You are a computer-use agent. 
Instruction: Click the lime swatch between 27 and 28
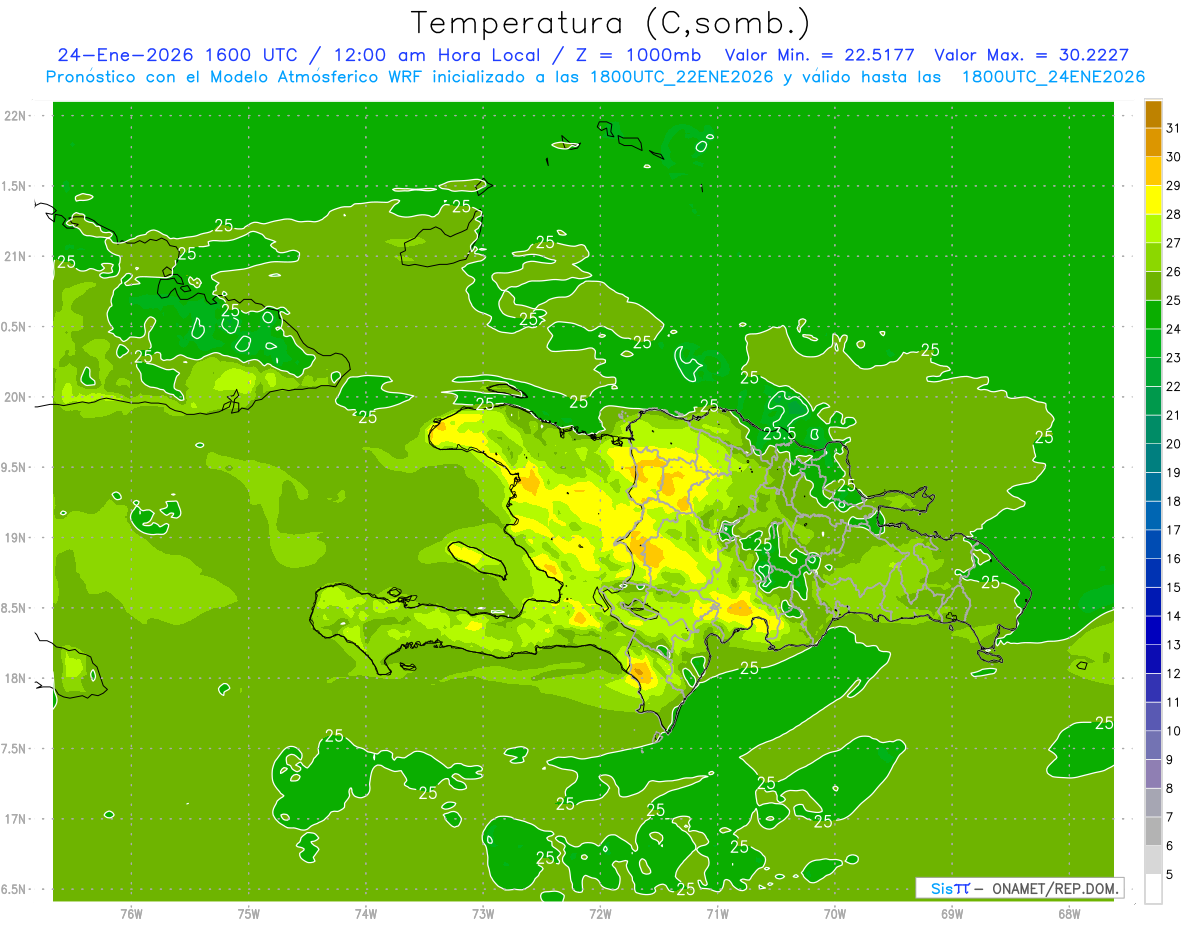point(1153,228)
